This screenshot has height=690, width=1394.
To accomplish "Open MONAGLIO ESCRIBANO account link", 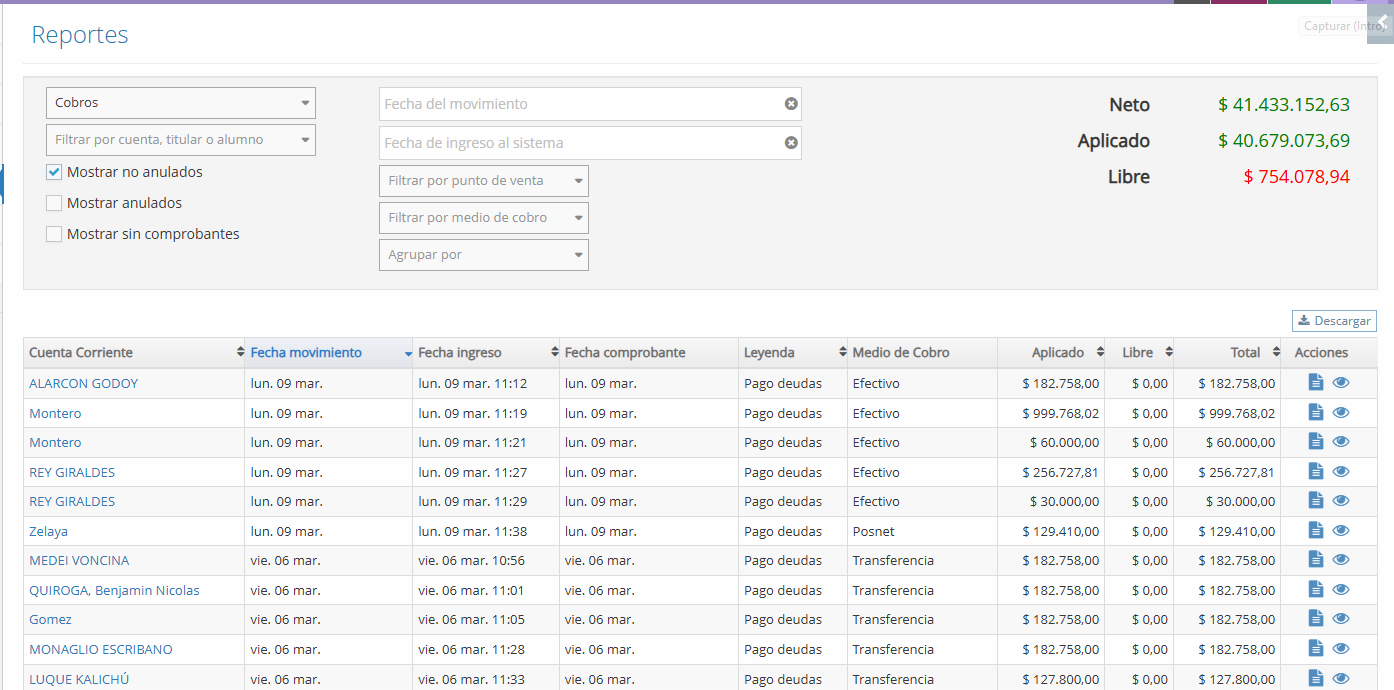I will [101, 649].
